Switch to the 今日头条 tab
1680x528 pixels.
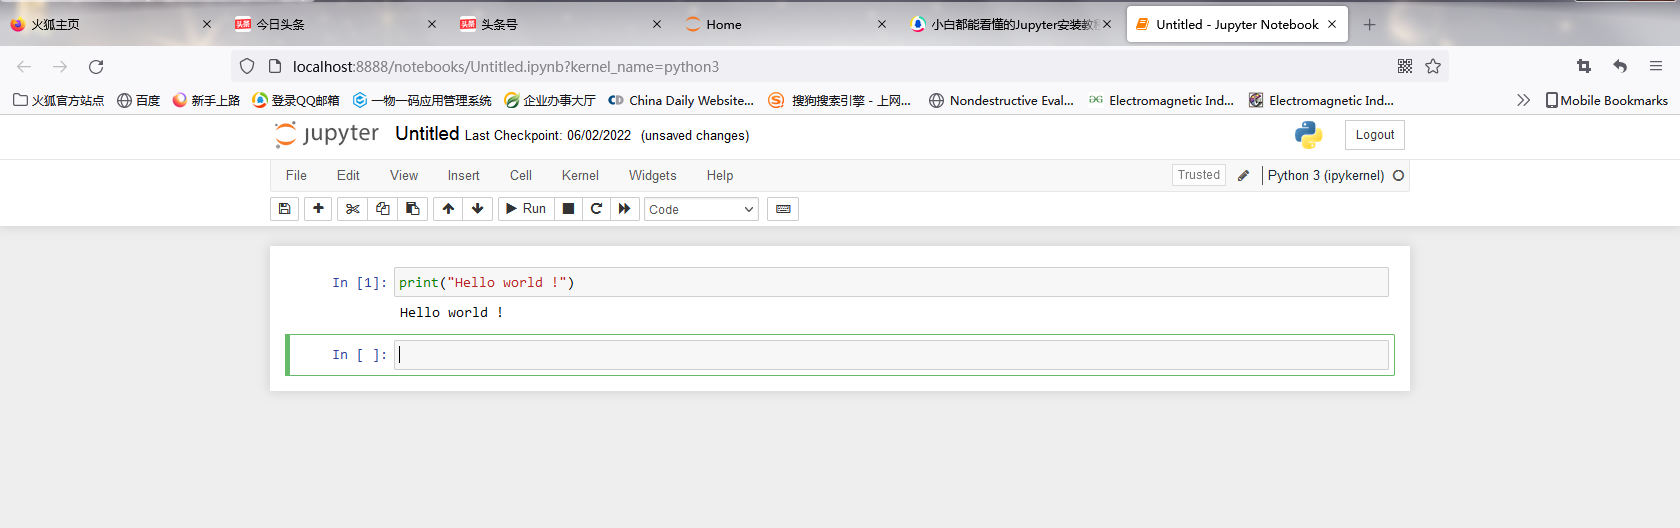click(x=336, y=24)
